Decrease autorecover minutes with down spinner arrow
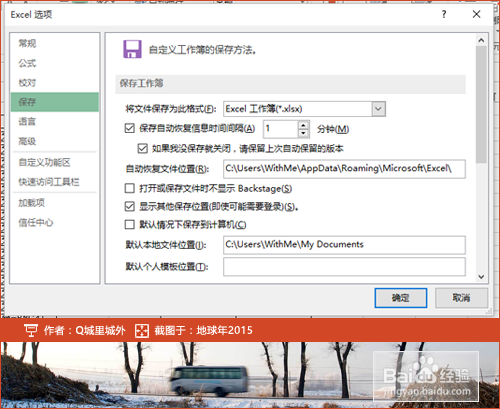The width and height of the screenshot is (500, 409). point(303,133)
